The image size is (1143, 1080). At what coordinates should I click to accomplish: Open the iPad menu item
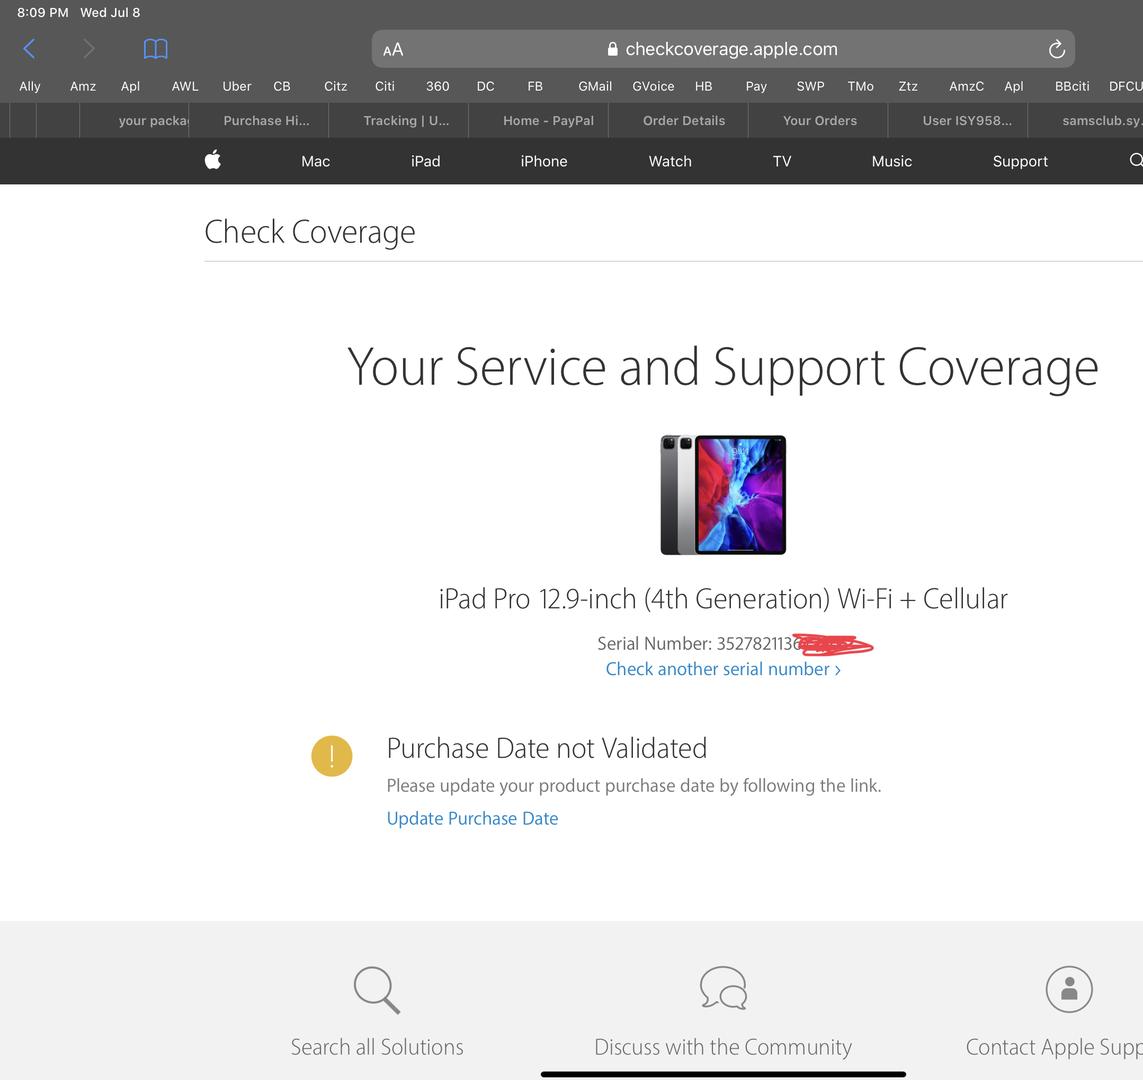tap(426, 161)
